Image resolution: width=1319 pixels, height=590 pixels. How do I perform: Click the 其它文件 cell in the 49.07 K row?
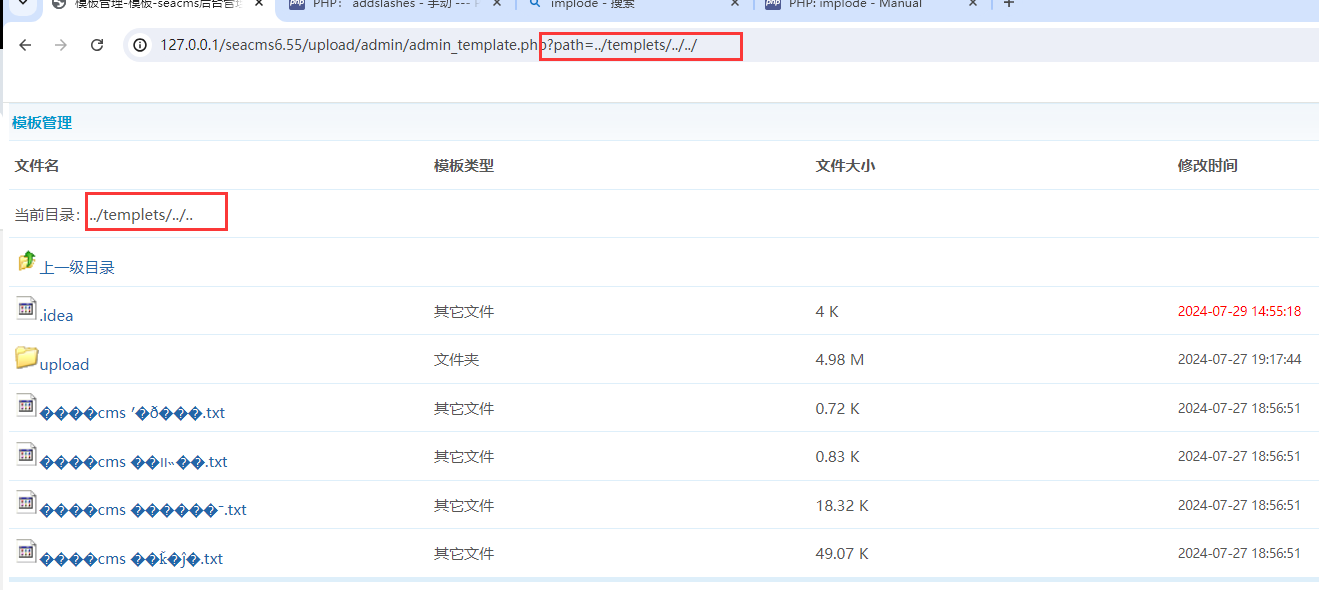point(464,553)
